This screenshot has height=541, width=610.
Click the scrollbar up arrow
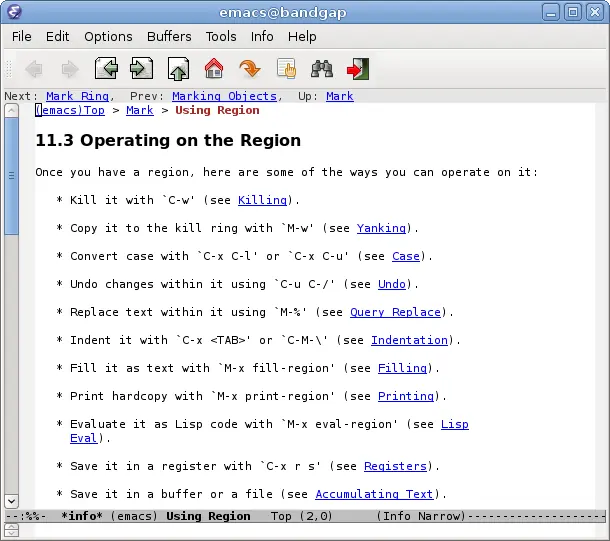[x=11, y=111]
